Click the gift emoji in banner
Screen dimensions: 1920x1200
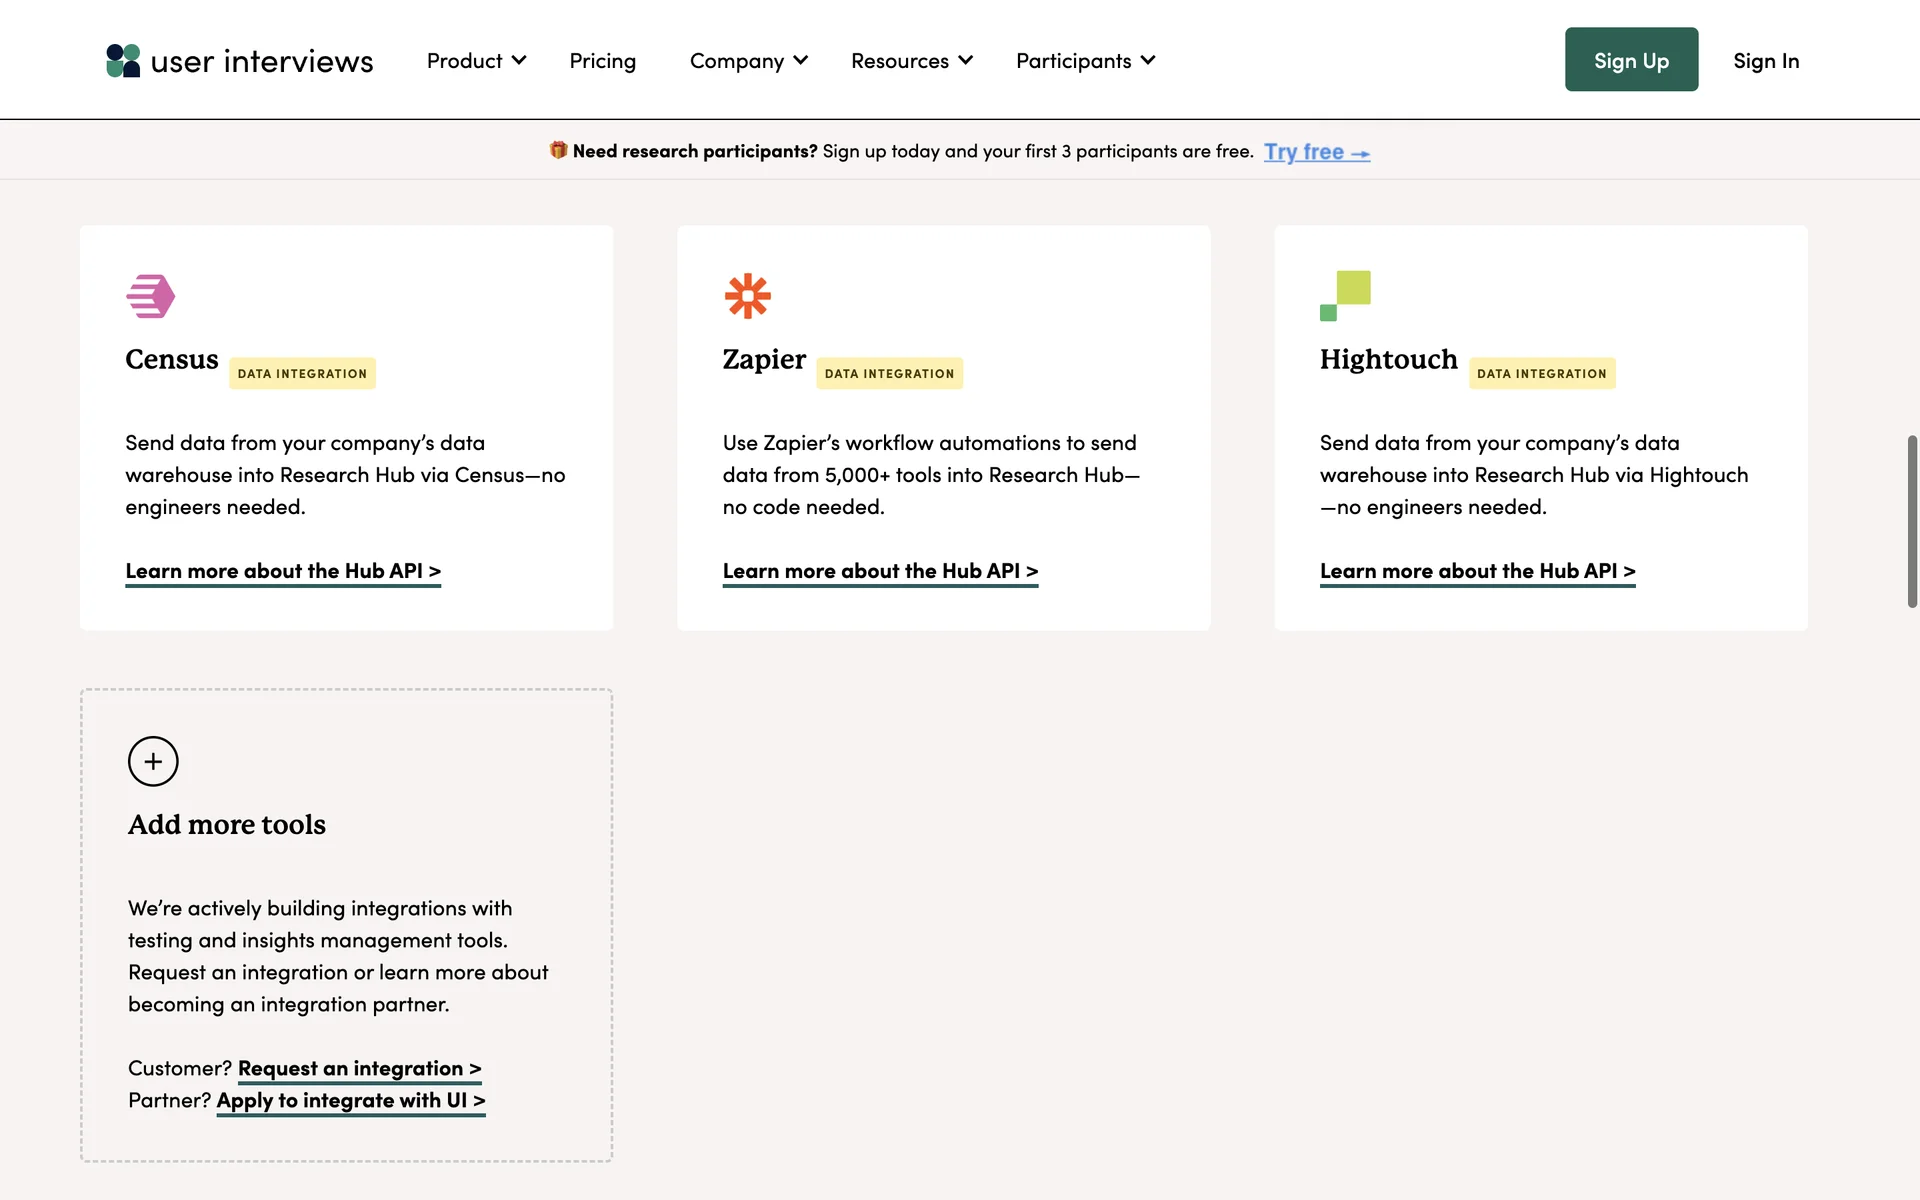click(x=558, y=150)
